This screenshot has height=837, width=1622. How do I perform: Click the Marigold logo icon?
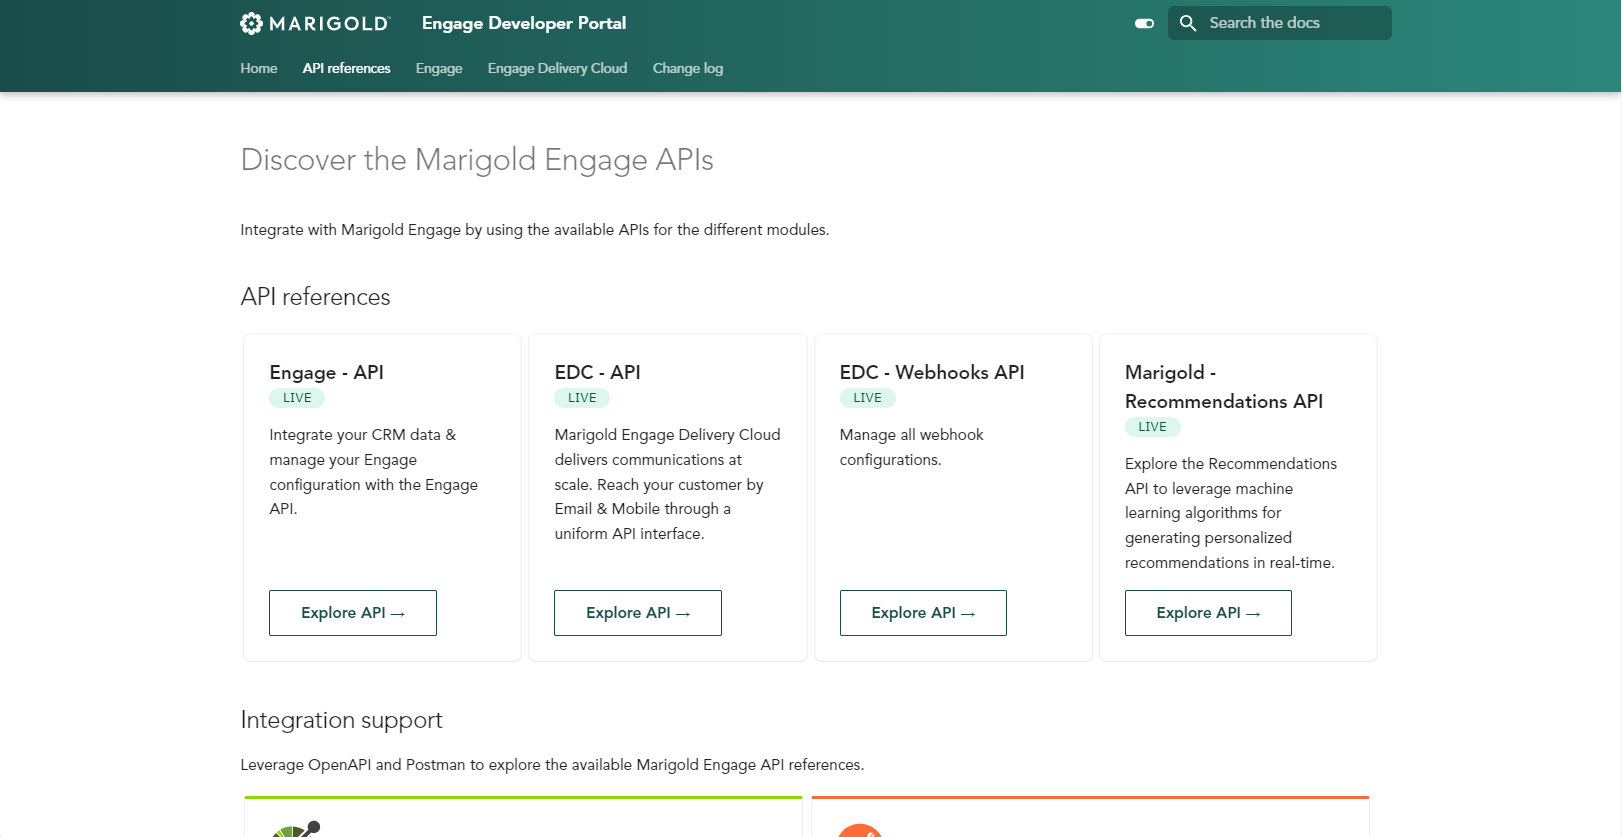[252, 23]
